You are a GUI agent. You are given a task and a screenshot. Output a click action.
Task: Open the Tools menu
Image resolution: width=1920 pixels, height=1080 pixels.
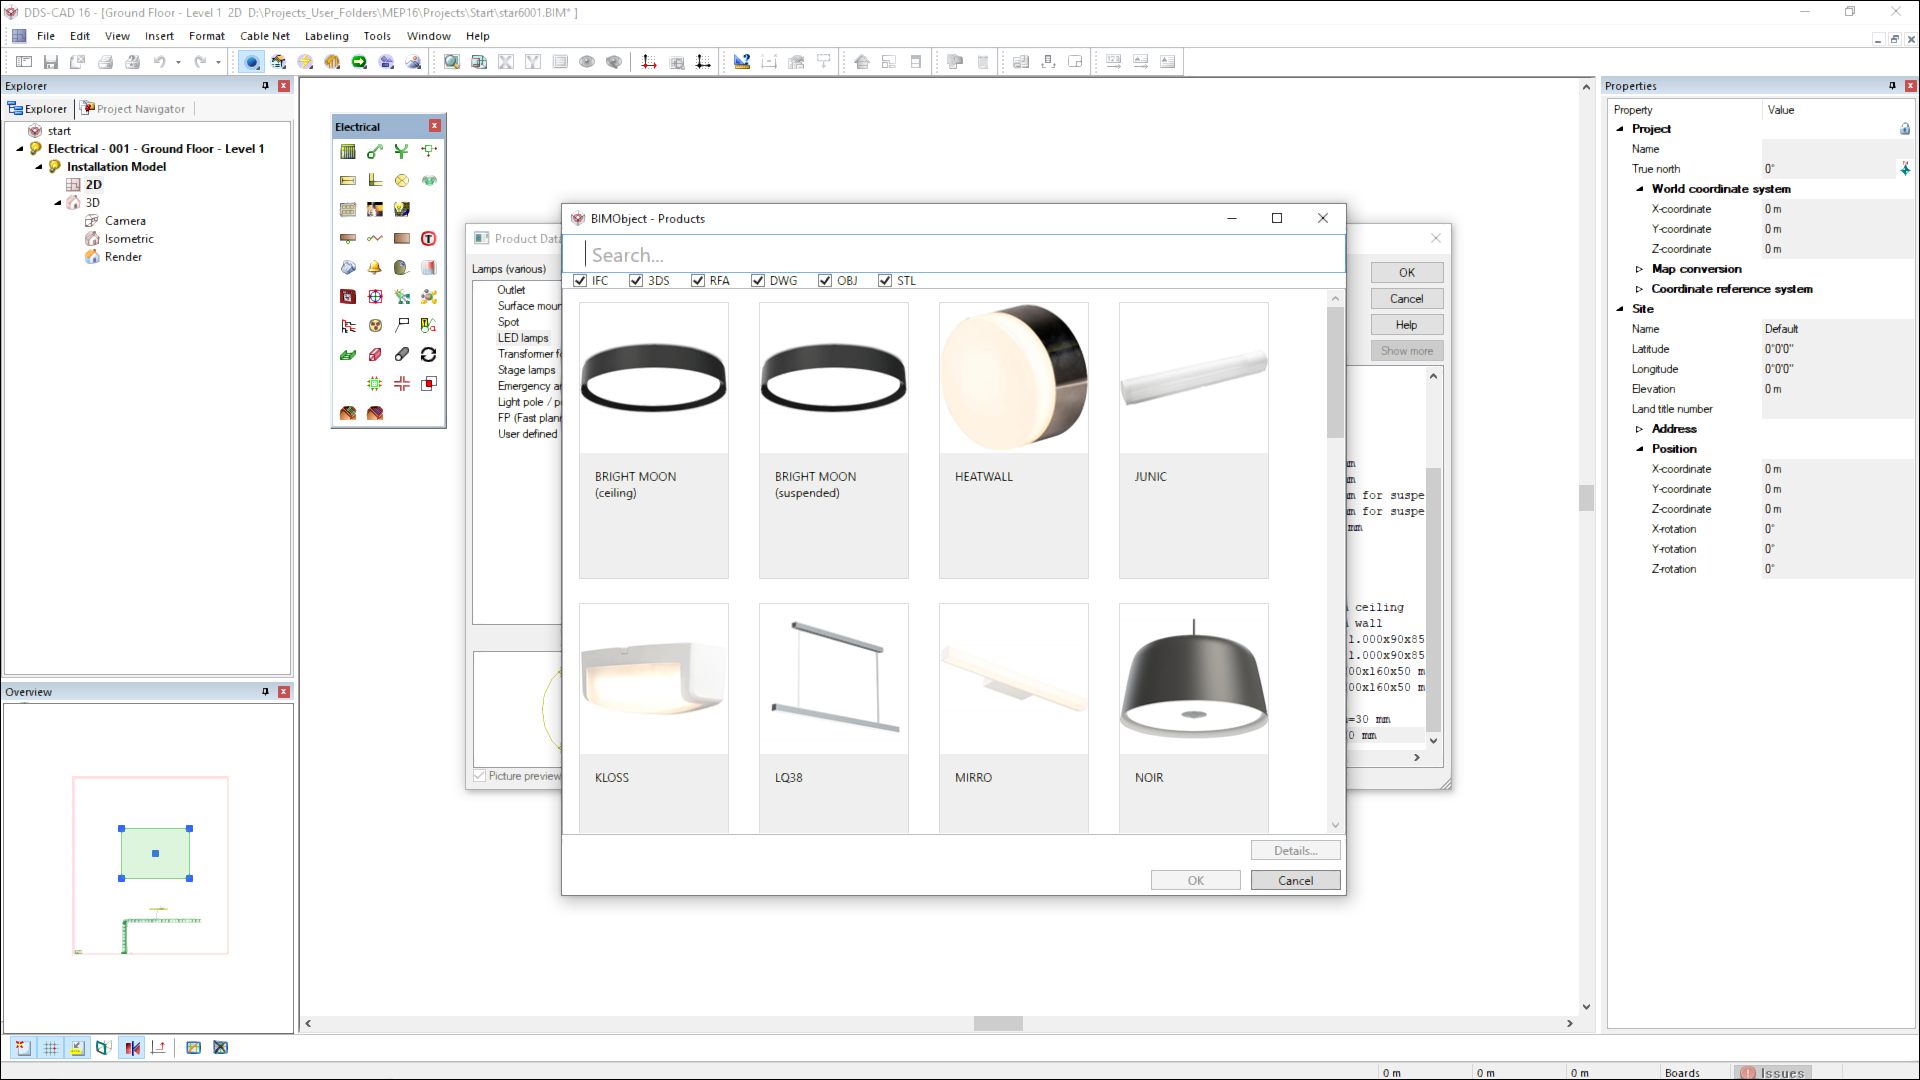tap(377, 36)
